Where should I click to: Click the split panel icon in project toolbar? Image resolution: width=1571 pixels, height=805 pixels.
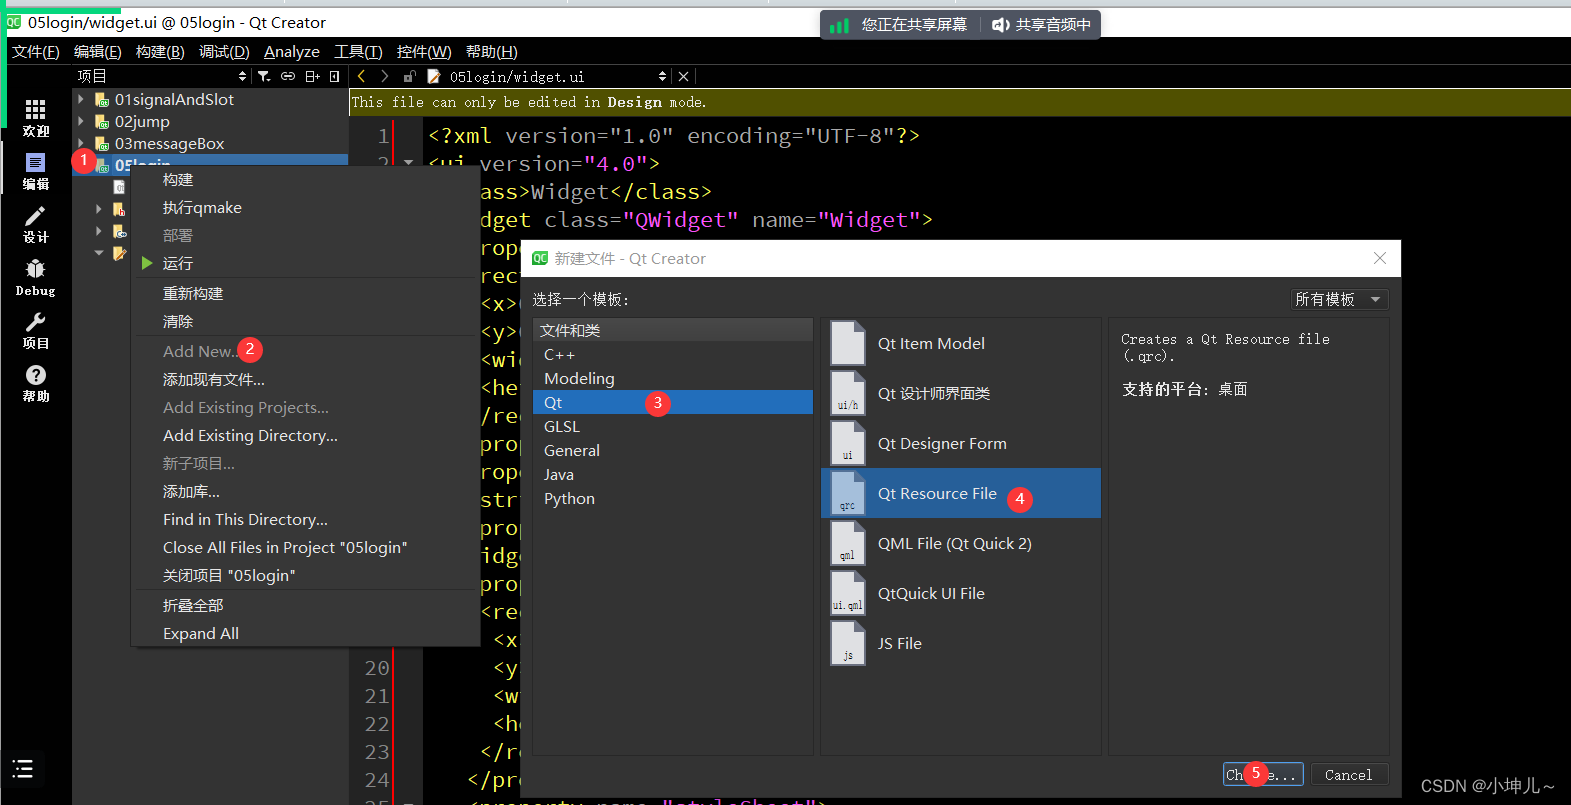coord(312,76)
